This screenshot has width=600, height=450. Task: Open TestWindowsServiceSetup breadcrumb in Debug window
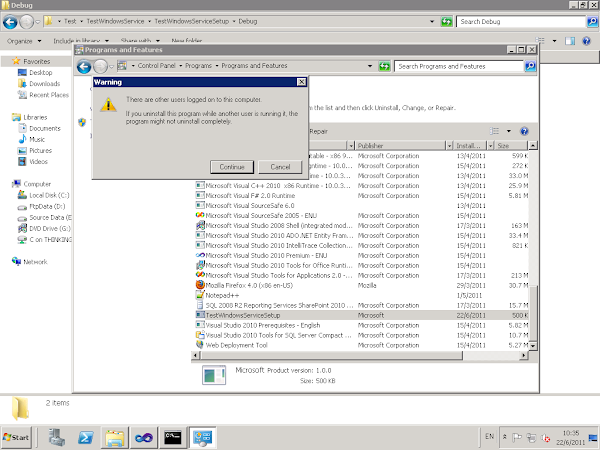click(192, 21)
